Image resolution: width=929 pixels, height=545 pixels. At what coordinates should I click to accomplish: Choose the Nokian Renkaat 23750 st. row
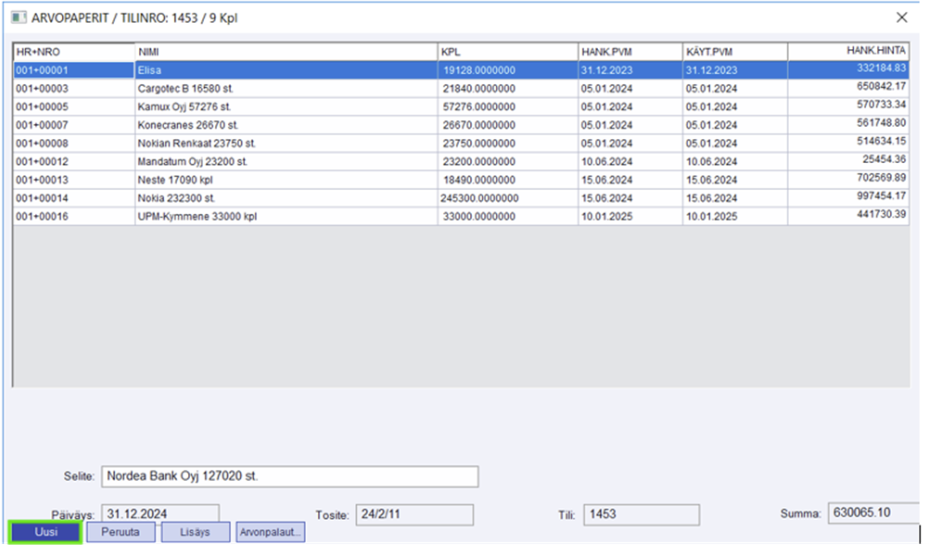coord(285,143)
